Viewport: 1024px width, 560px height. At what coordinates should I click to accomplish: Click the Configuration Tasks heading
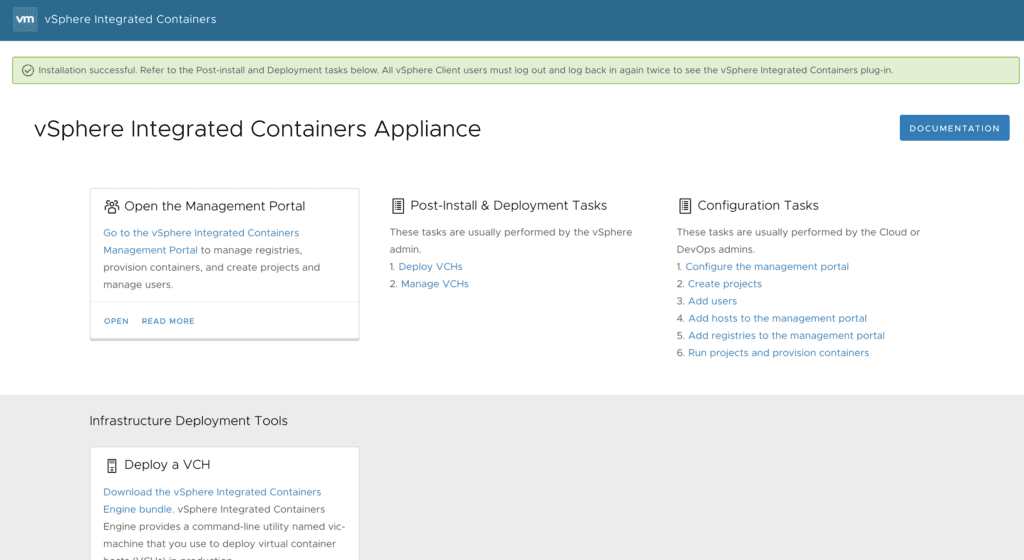click(x=758, y=206)
